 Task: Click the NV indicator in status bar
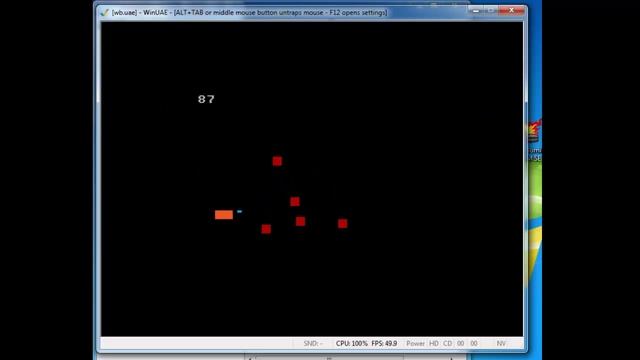click(501, 344)
